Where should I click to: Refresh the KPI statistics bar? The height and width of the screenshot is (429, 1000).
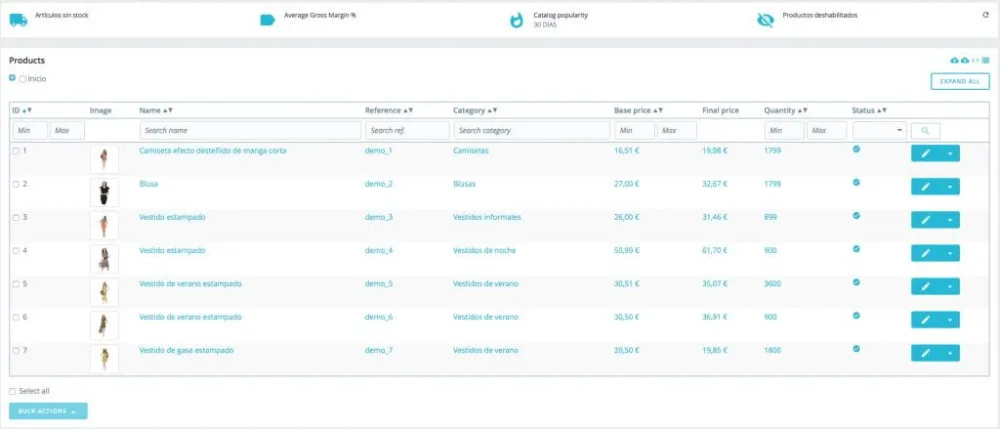985,15
